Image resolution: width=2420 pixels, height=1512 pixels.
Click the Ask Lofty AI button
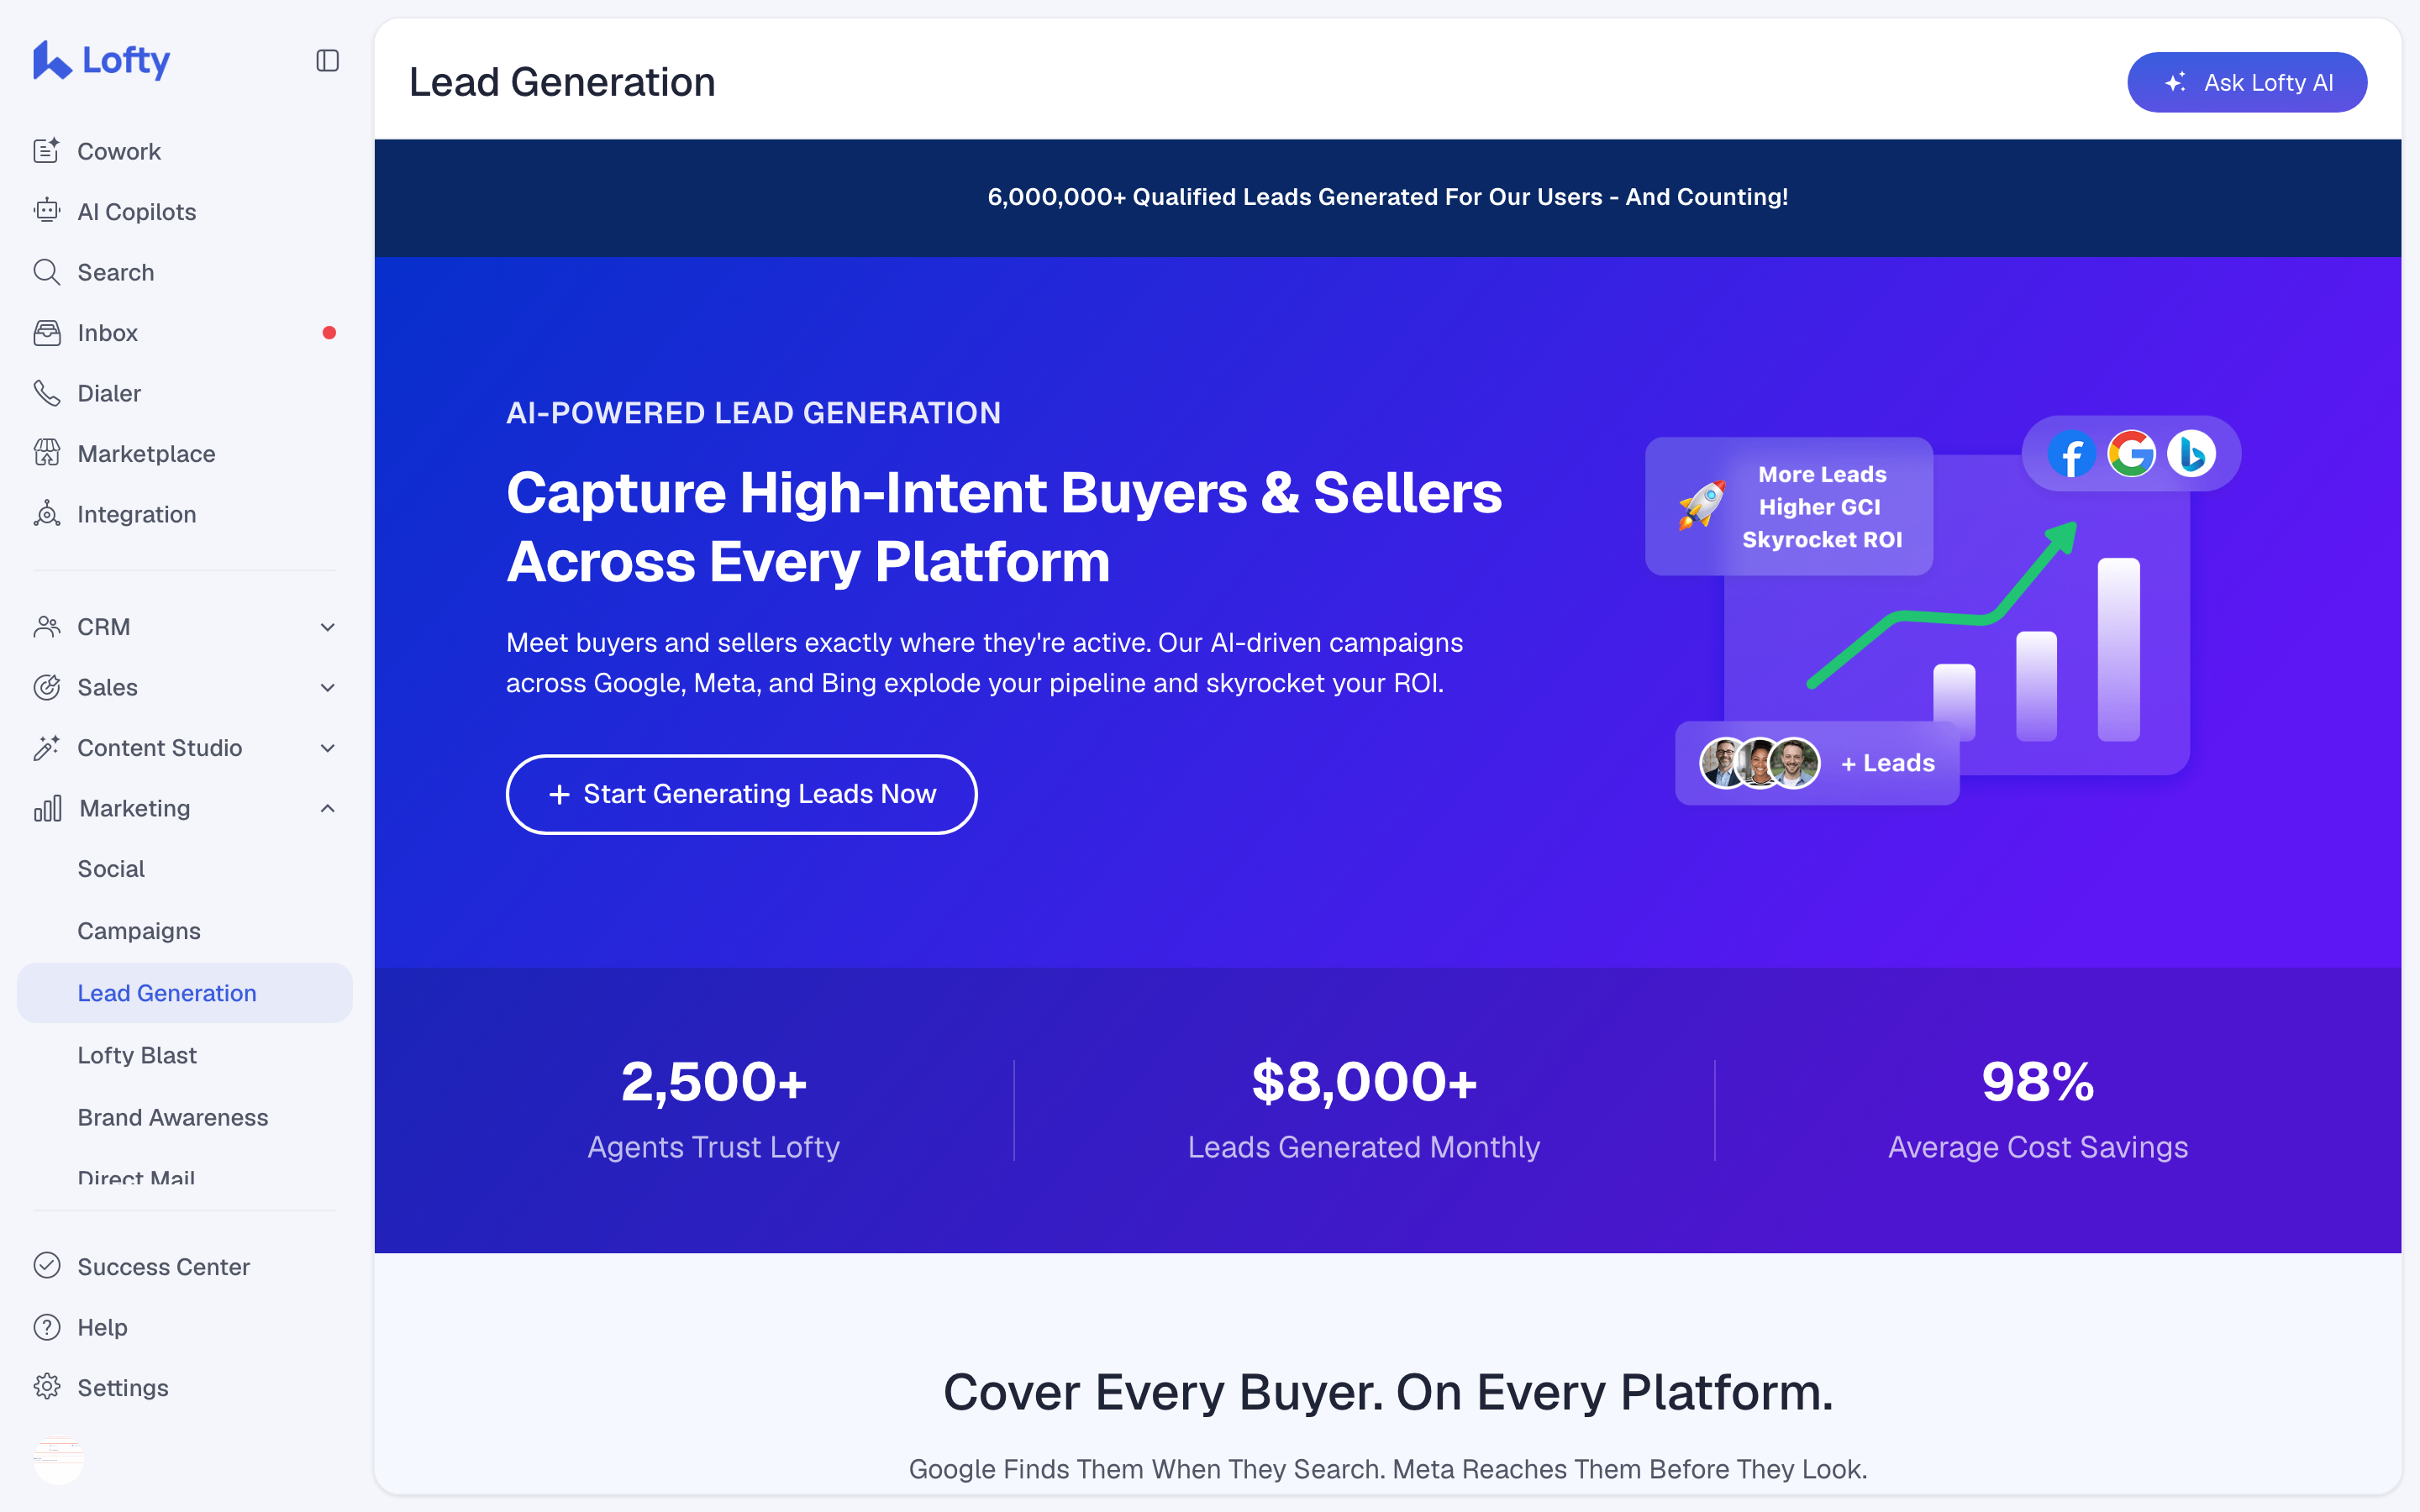(x=2246, y=82)
